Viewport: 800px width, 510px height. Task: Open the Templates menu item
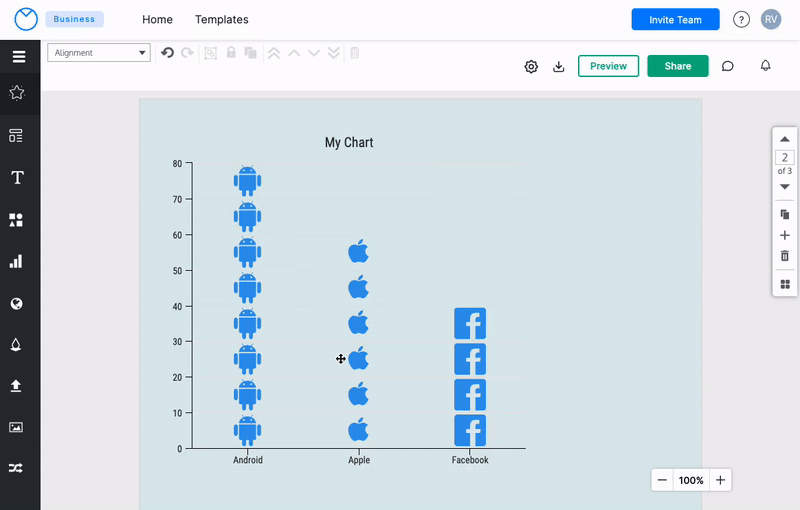(221, 19)
